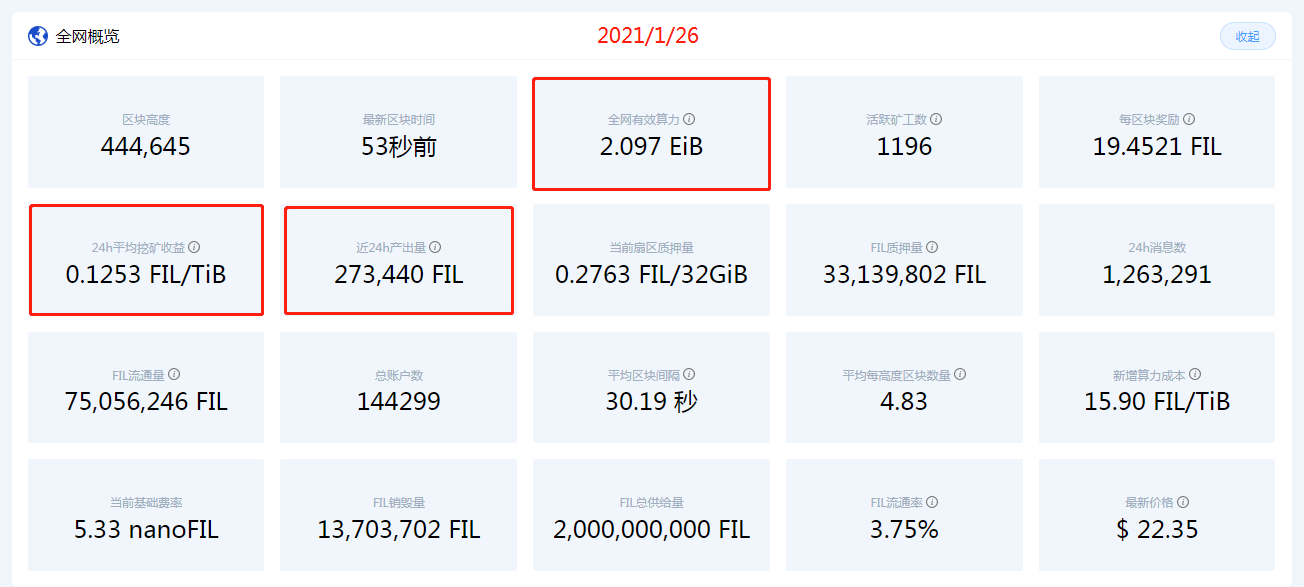The height and width of the screenshot is (587, 1304).
Task: Click the 33,139,802 FIL pledged amount
Action: (904, 275)
